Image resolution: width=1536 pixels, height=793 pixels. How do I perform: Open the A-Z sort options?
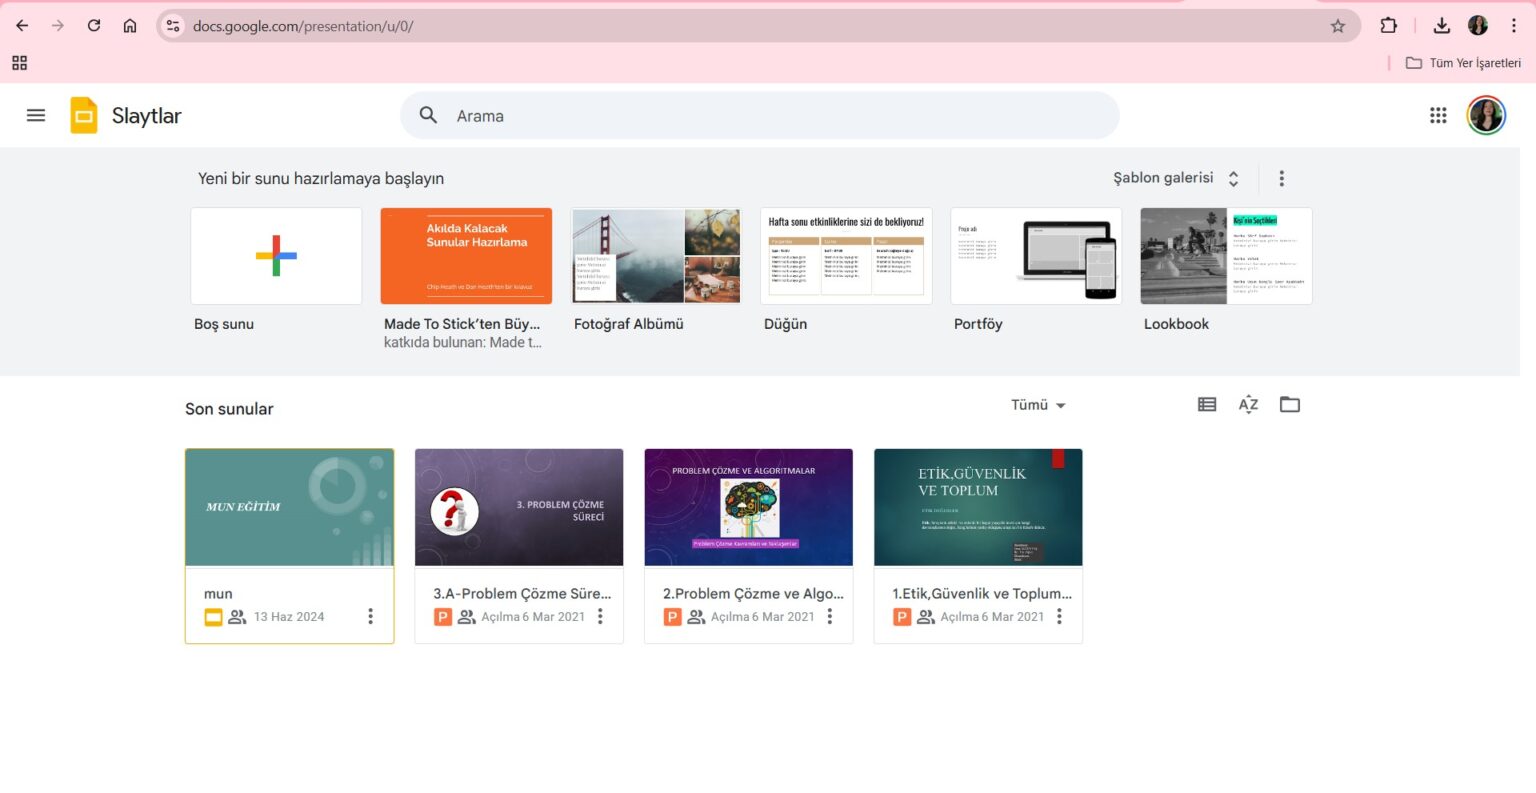click(x=1248, y=405)
